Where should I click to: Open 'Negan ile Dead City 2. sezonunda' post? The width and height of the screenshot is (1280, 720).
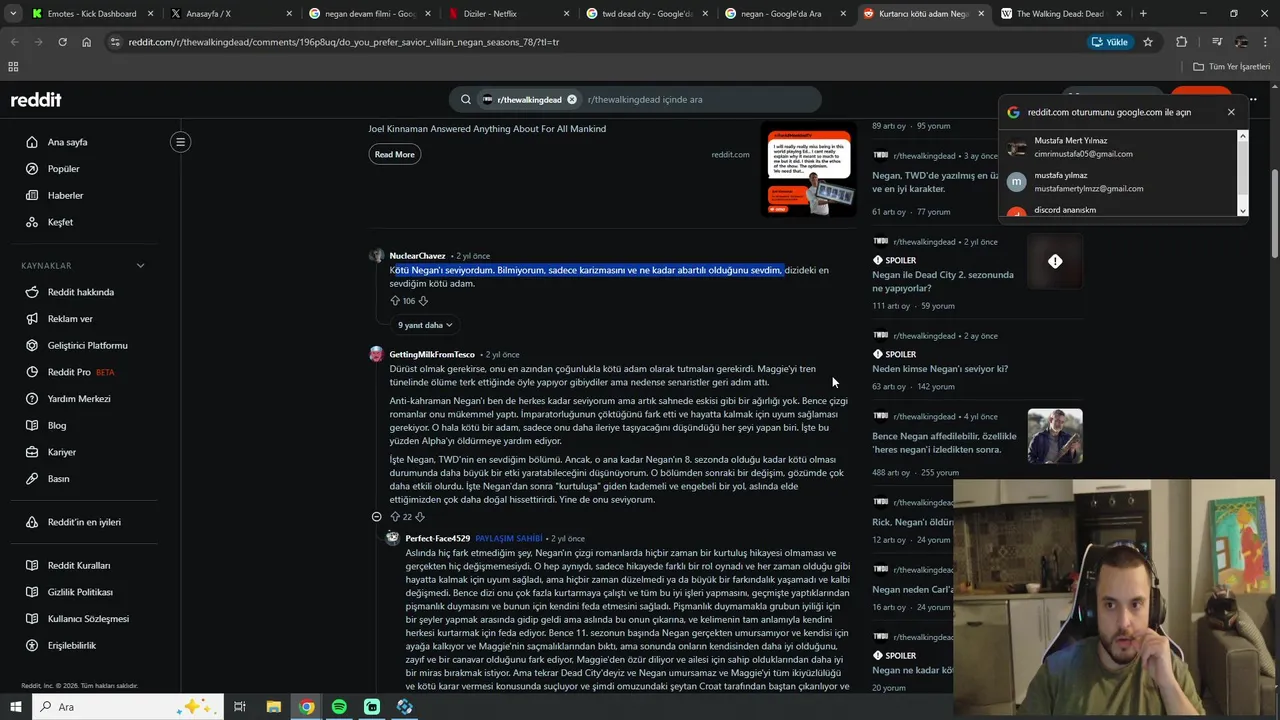[x=943, y=281]
